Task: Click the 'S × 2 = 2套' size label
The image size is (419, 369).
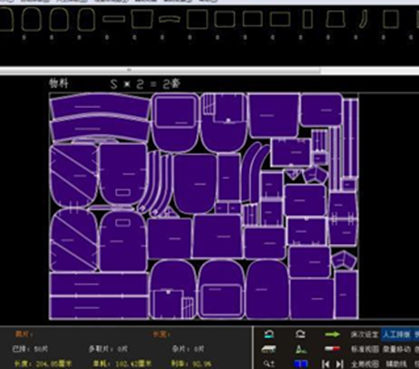Action: pyautogui.click(x=145, y=84)
